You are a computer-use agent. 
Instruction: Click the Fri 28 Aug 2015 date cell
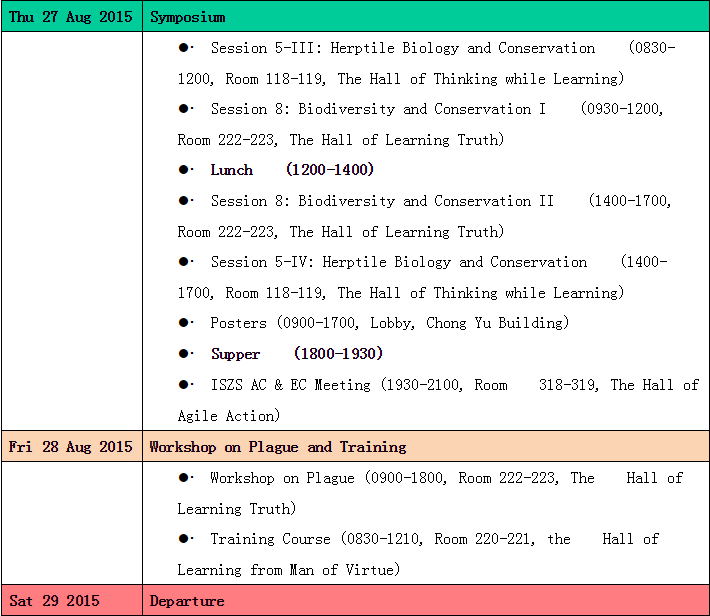(x=71, y=447)
